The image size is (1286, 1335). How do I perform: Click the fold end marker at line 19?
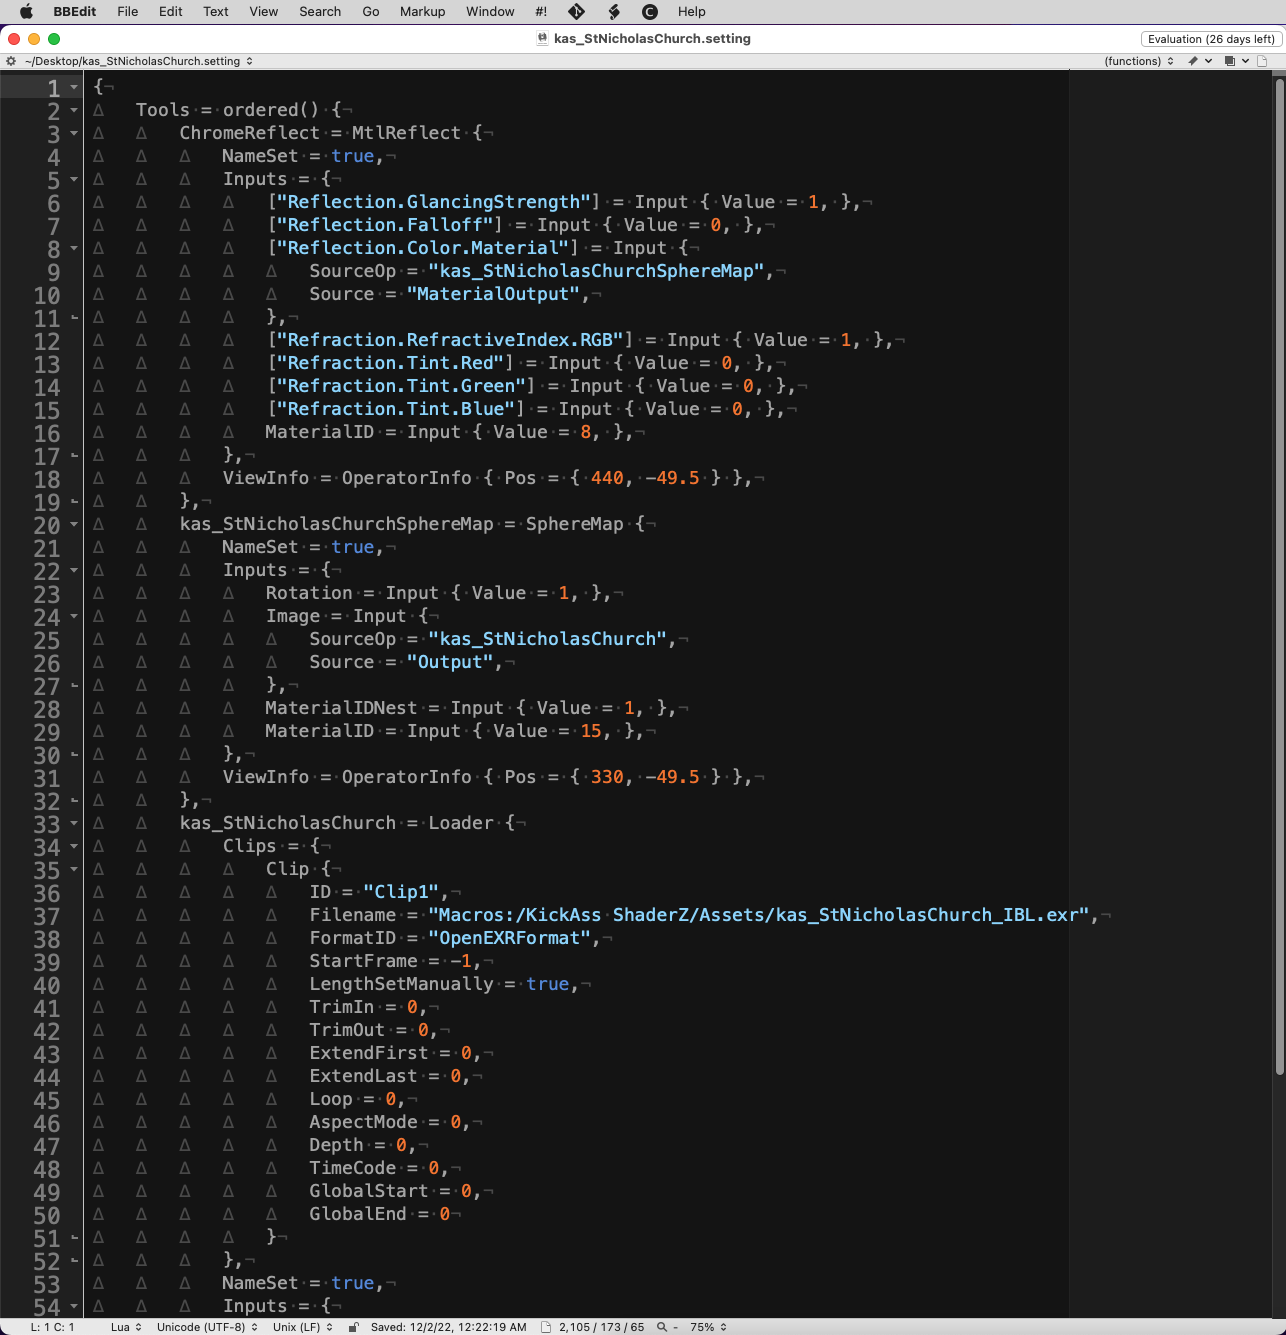pyautogui.click(x=74, y=502)
